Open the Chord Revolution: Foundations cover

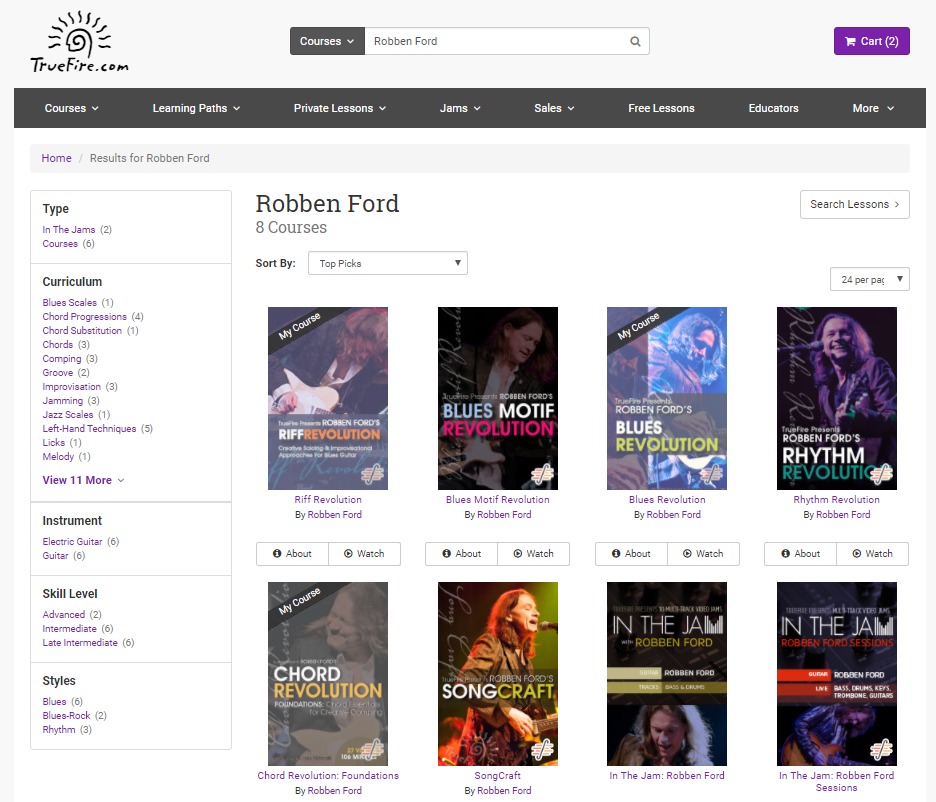point(328,674)
